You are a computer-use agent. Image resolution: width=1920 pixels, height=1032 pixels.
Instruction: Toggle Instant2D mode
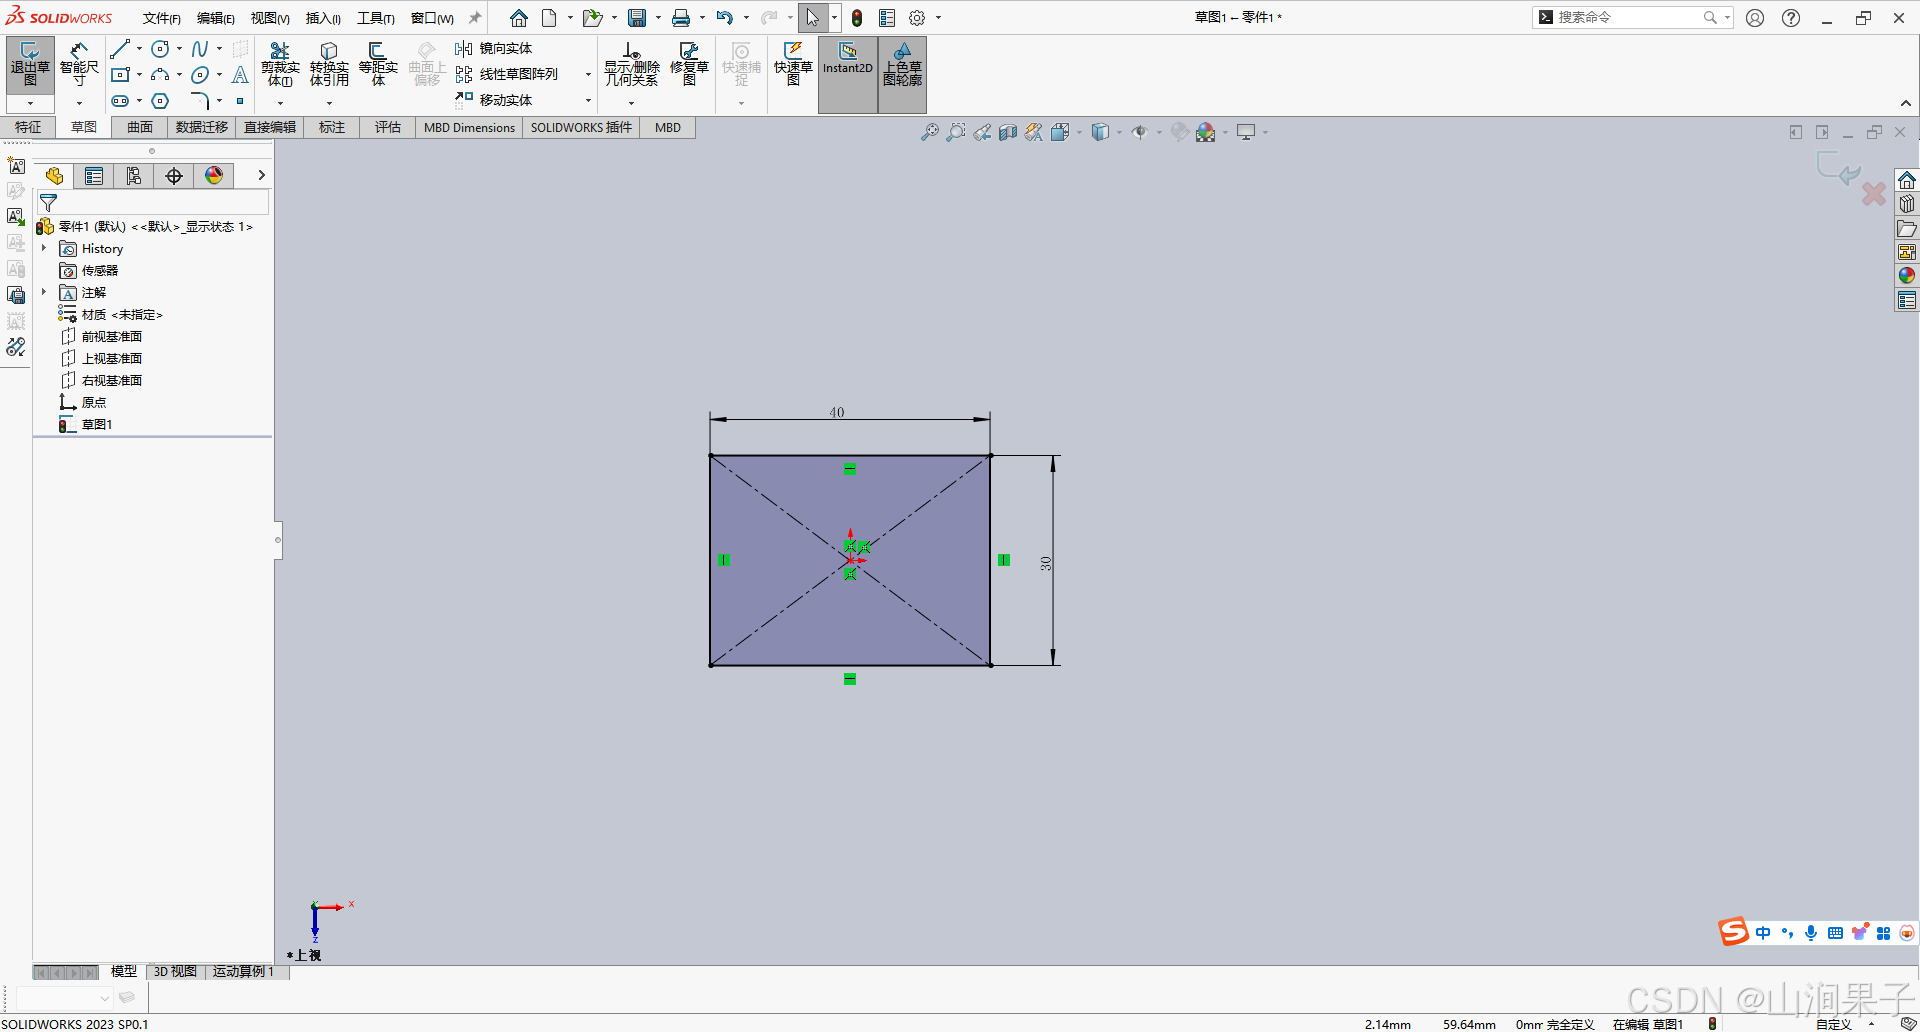click(x=846, y=66)
